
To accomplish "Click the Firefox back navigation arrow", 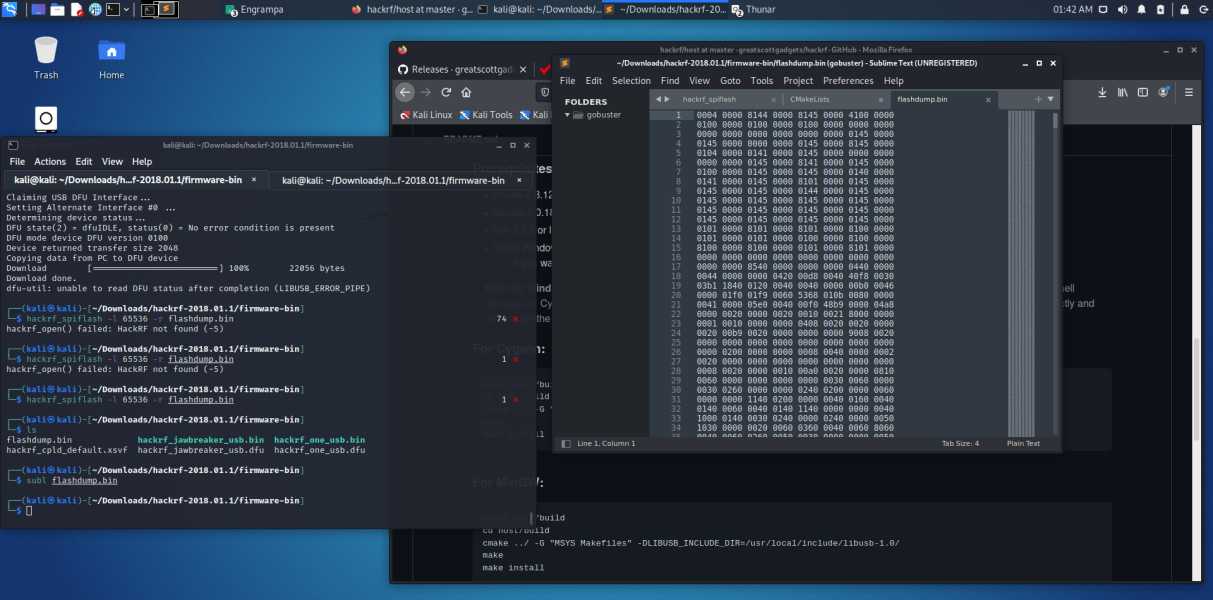I will tap(405, 91).
